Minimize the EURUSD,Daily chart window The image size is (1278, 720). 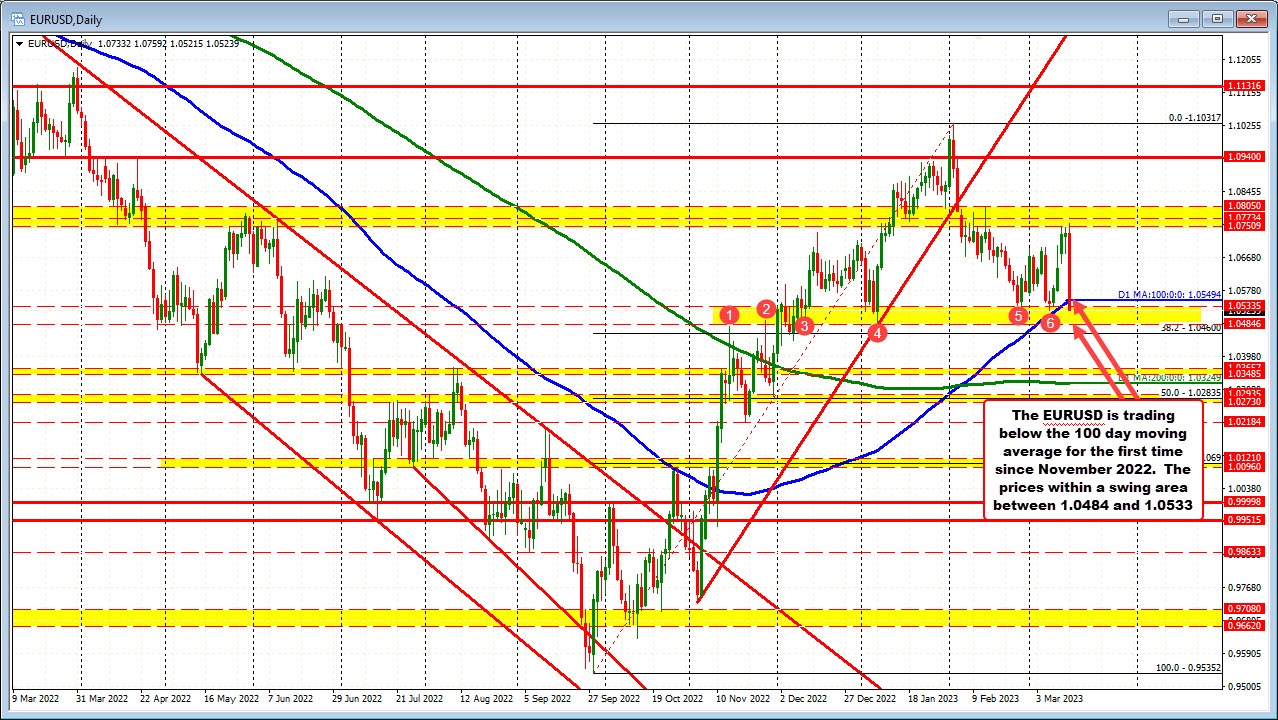(x=1182, y=18)
